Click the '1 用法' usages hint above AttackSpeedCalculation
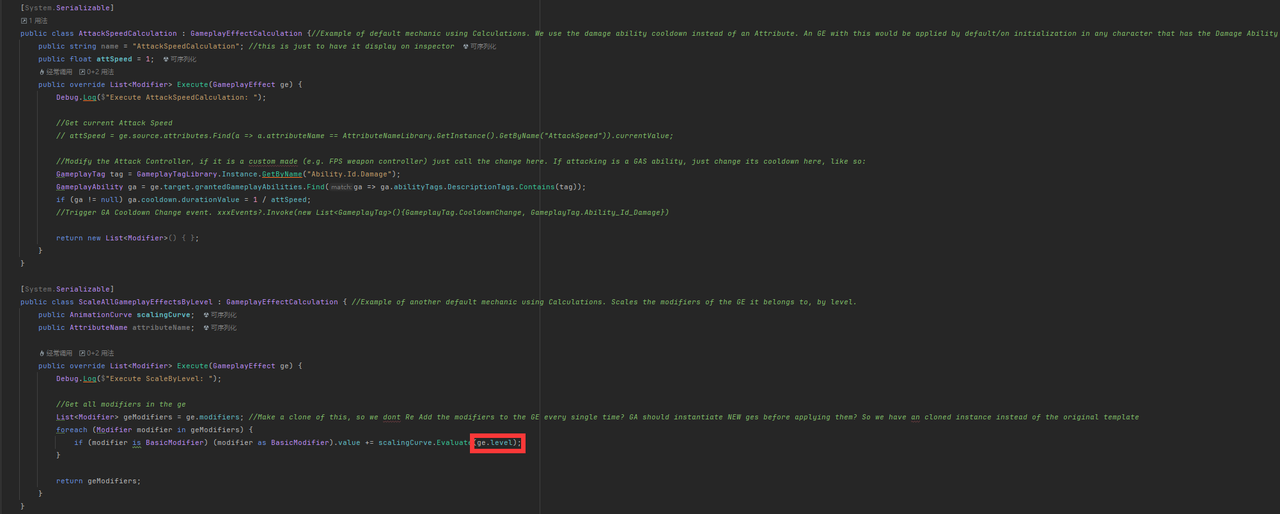Viewport: 1280px width, 514px height. [x=36, y=20]
